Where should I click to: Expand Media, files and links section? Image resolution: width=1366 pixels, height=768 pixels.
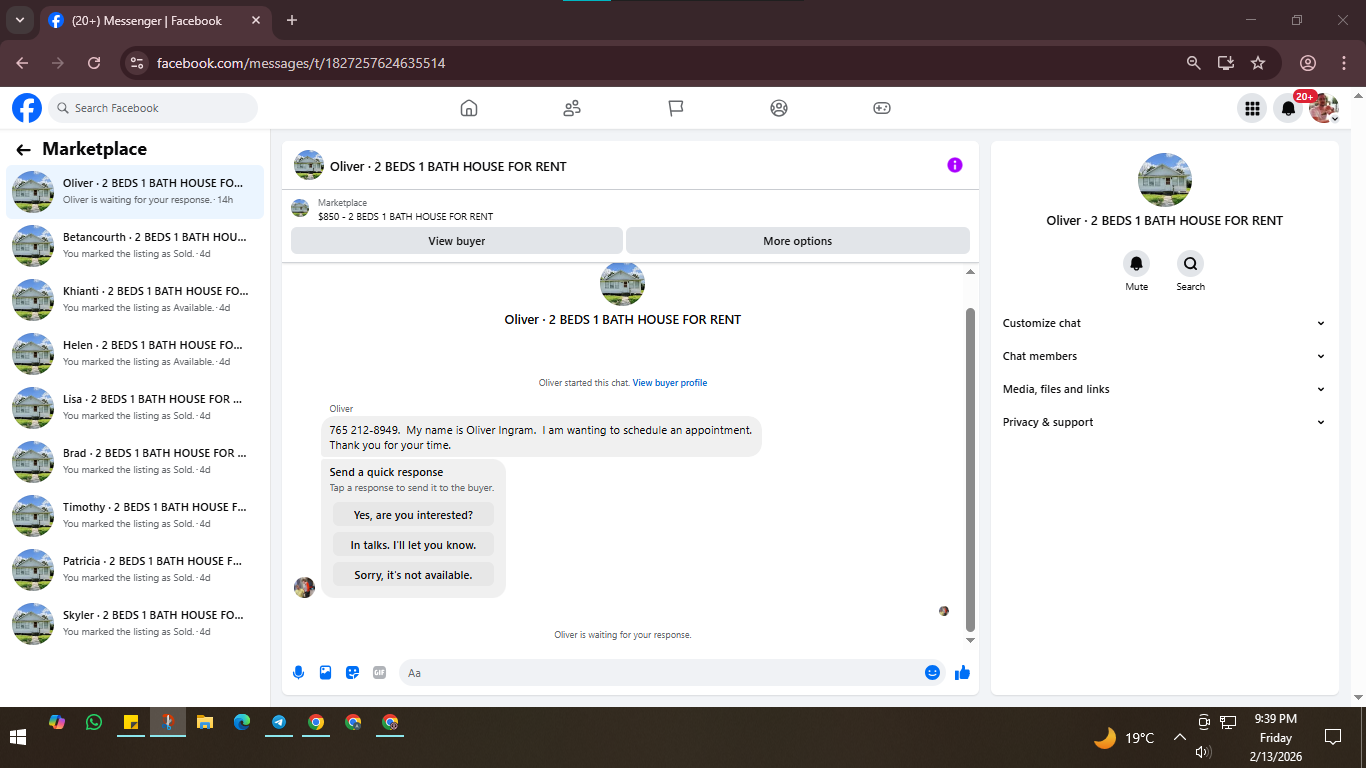[1164, 389]
